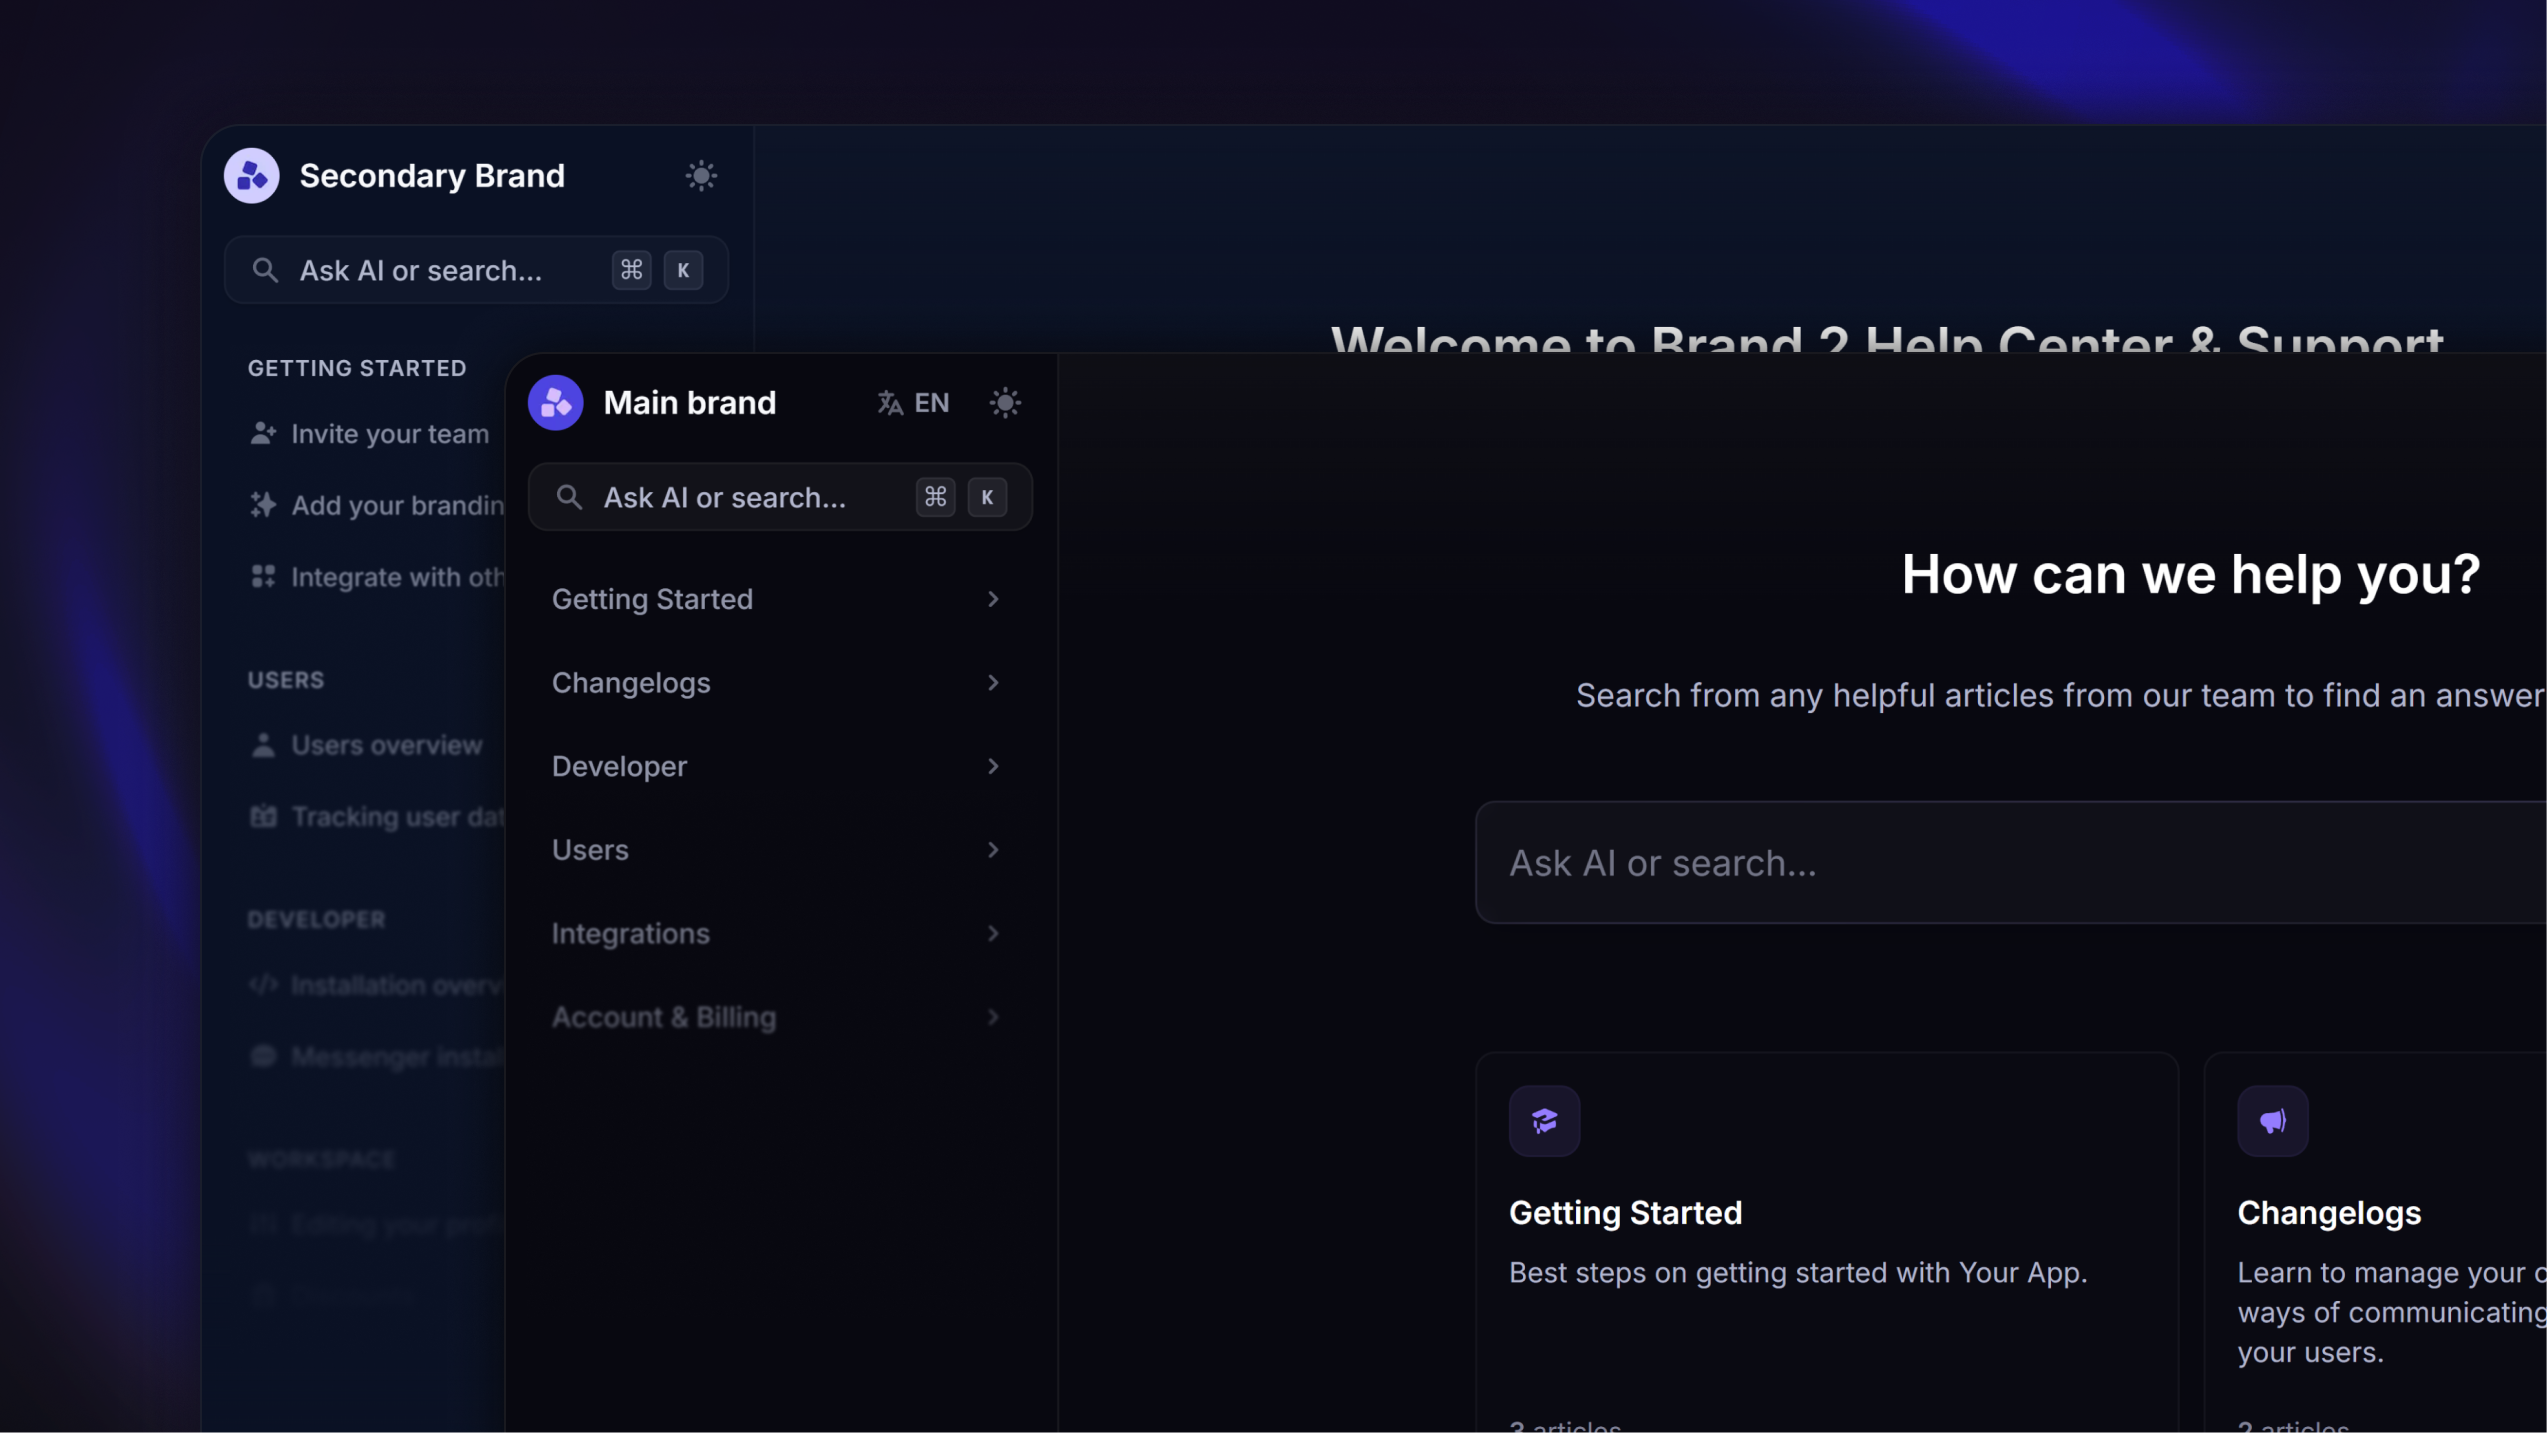Open the EN language selector
2547x1433 pixels.
click(913, 402)
